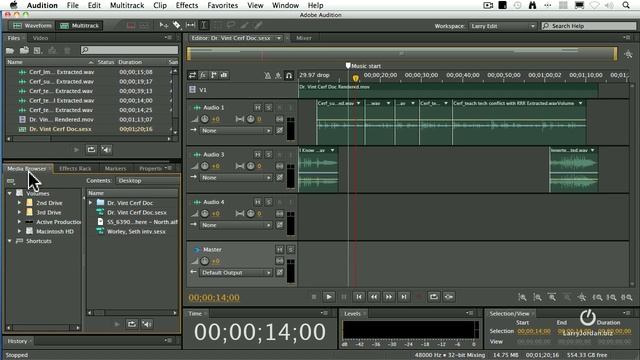This screenshot has height=360, width=640.
Task: Start playback with the Play button
Action: pyautogui.click(x=329, y=297)
